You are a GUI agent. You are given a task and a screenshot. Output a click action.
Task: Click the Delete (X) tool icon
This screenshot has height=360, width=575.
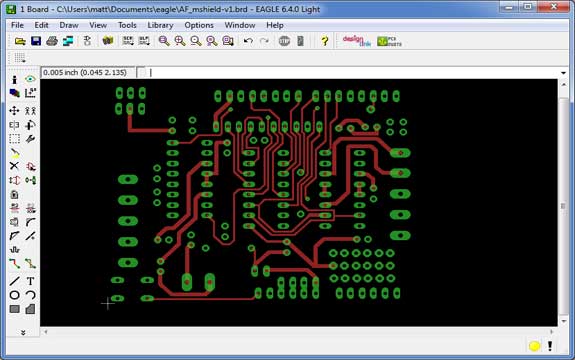tap(14, 166)
